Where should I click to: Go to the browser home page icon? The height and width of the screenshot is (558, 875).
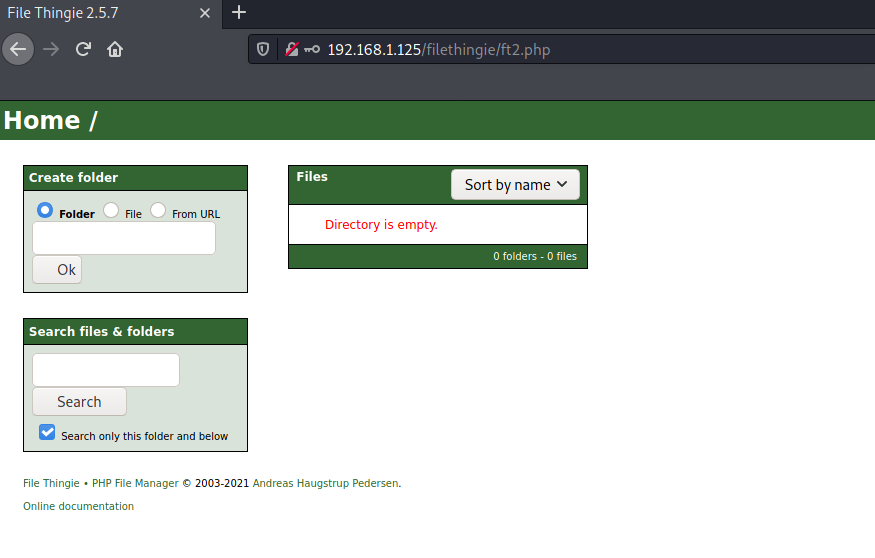(115, 49)
